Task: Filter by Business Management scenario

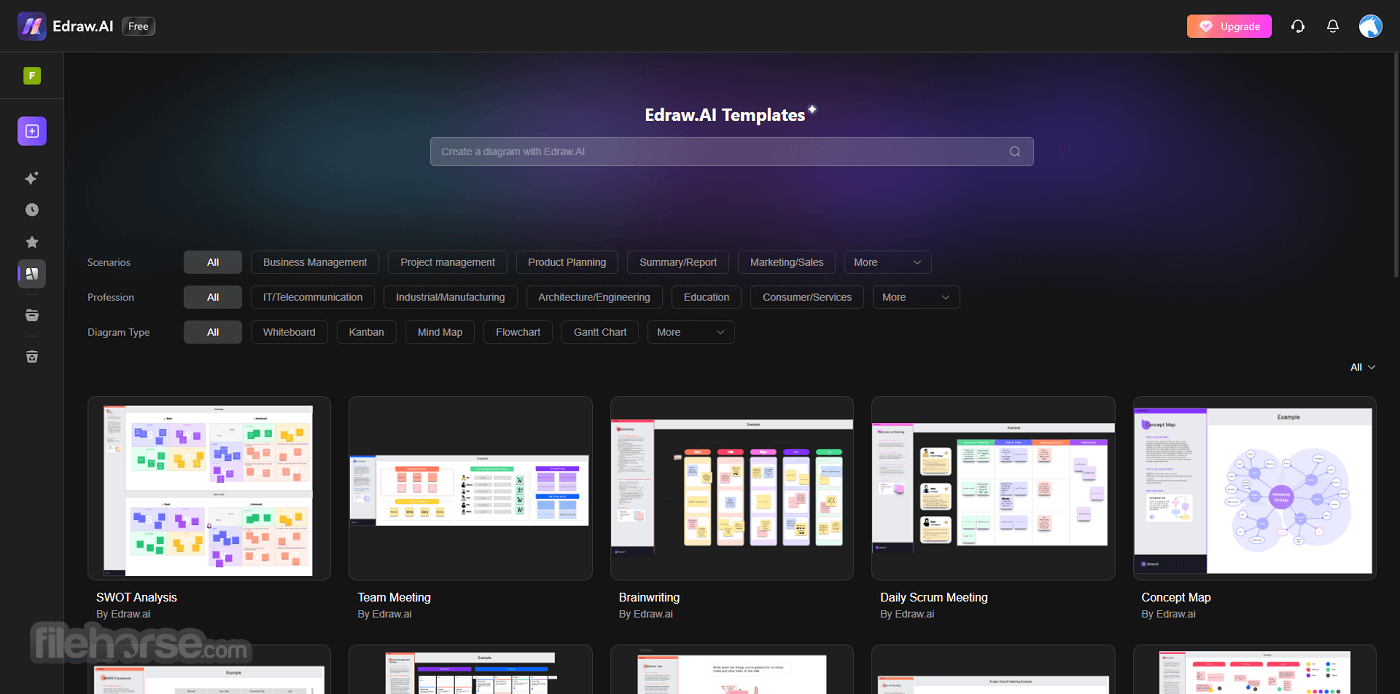Action: coord(315,262)
